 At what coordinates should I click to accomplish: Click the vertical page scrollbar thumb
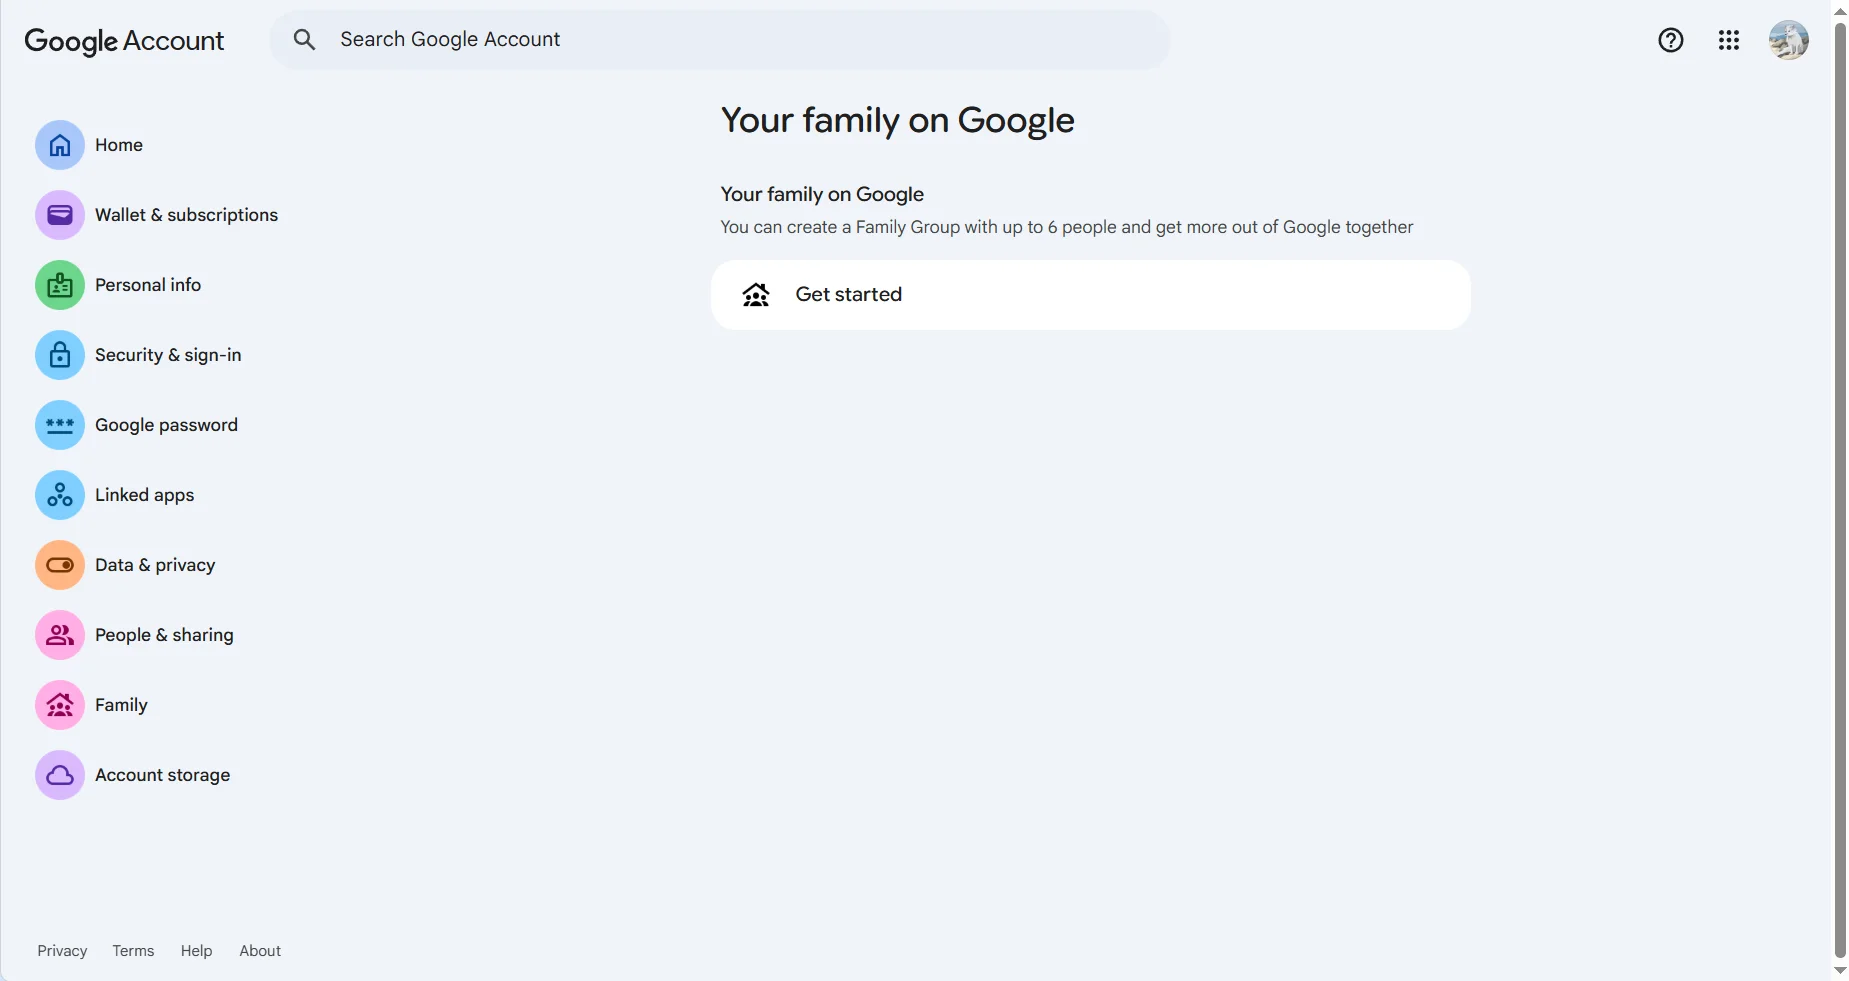(x=1840, y=490)
